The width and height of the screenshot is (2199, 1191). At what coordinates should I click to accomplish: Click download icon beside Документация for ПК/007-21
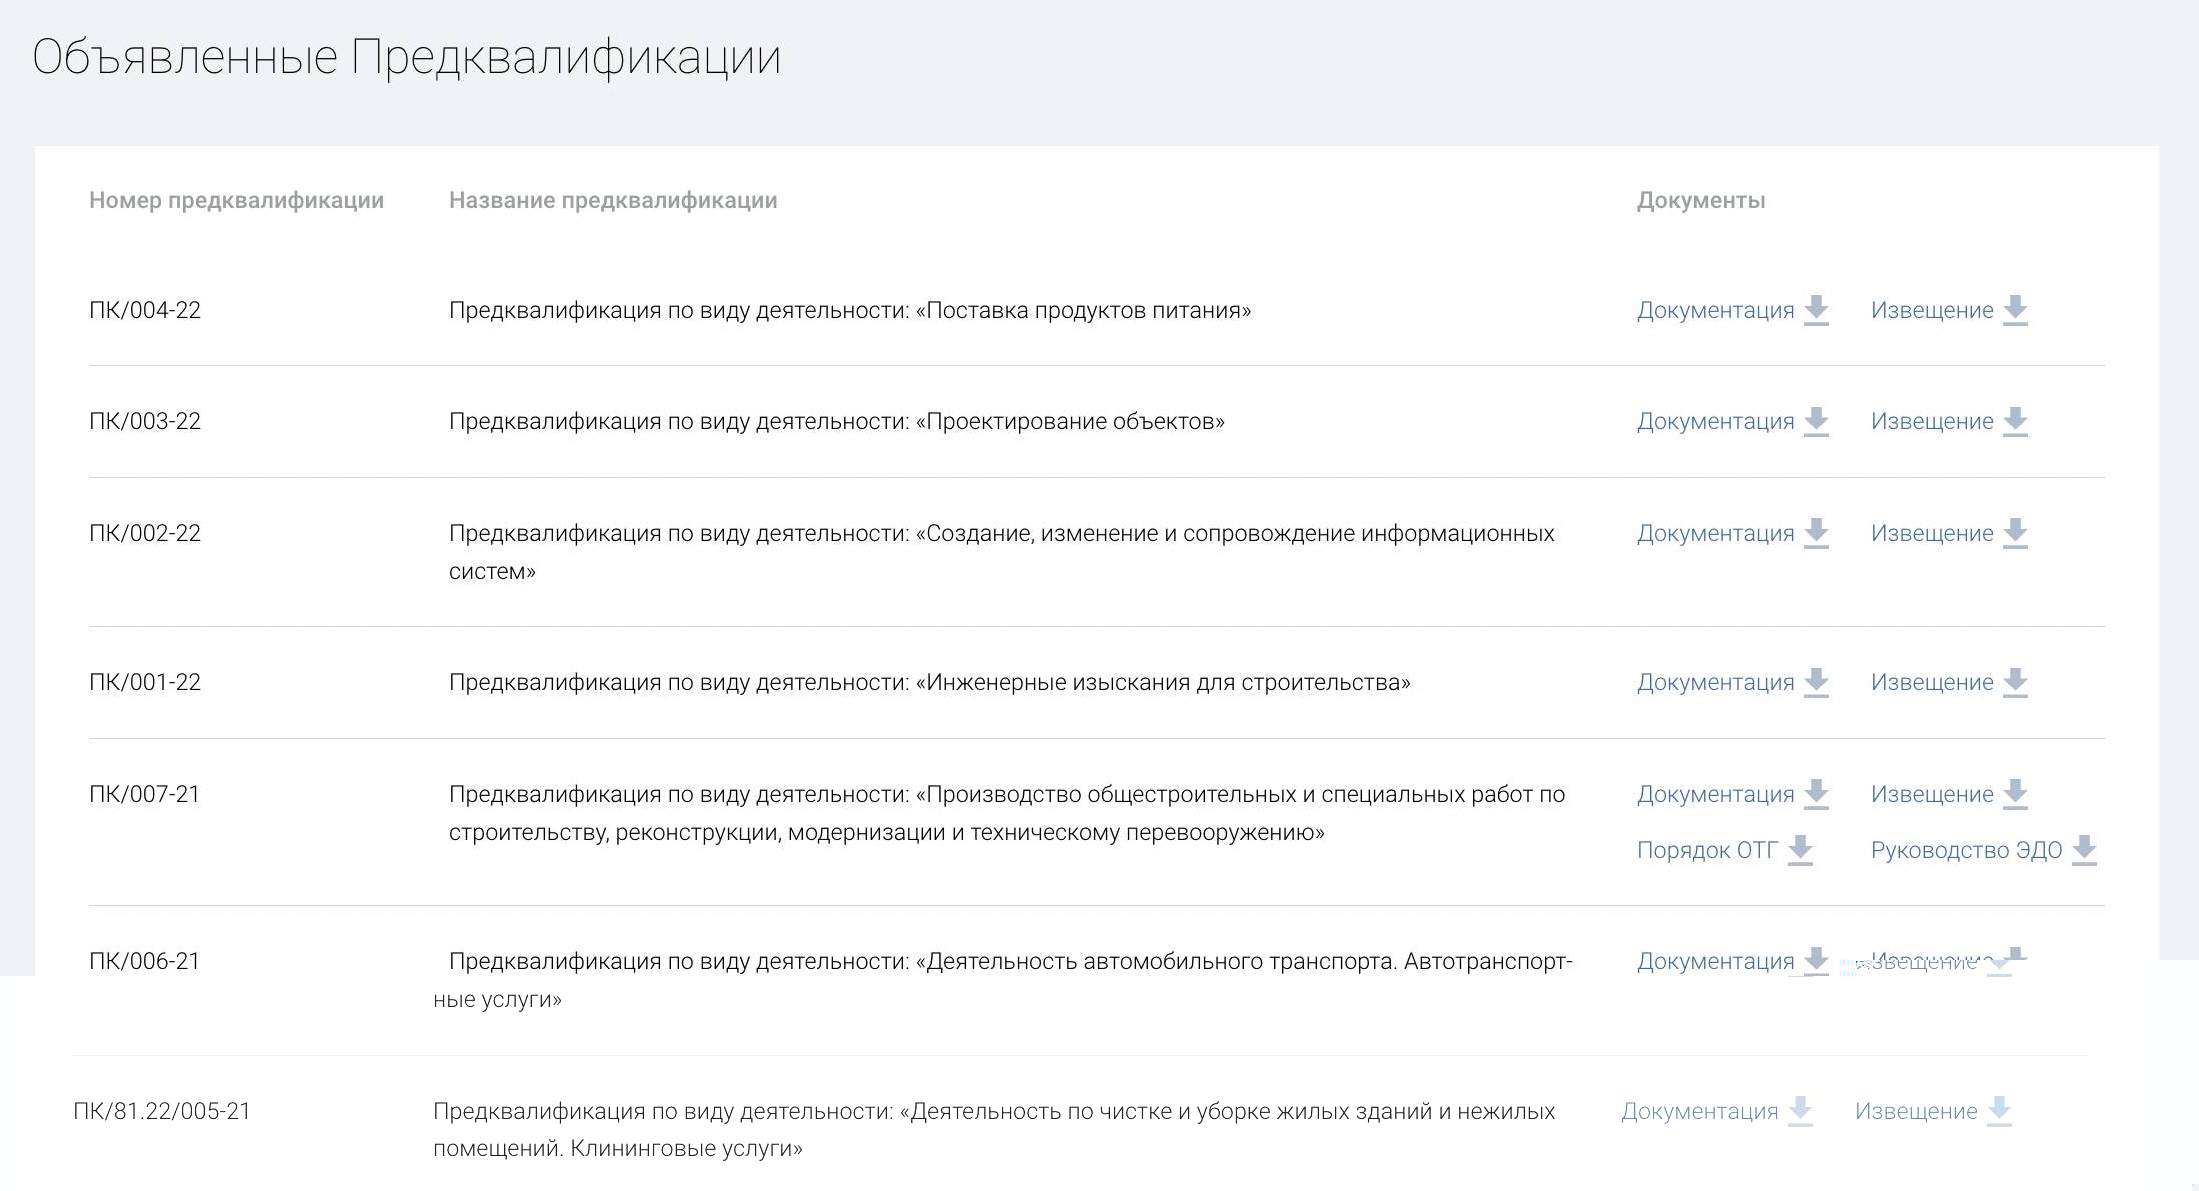pyautogui.click(x=1816, y=795)
